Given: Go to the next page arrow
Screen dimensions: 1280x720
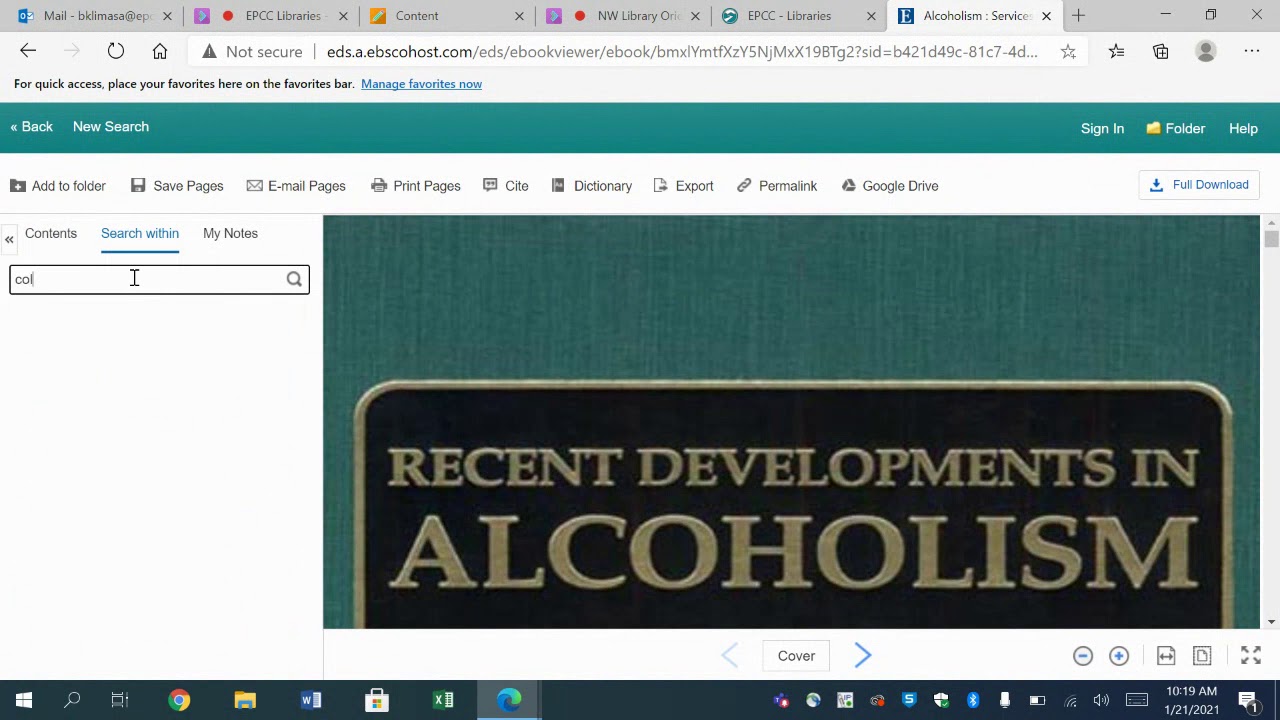Looking at the screenshot, I should pyautogui.click(x=863, y=656).
